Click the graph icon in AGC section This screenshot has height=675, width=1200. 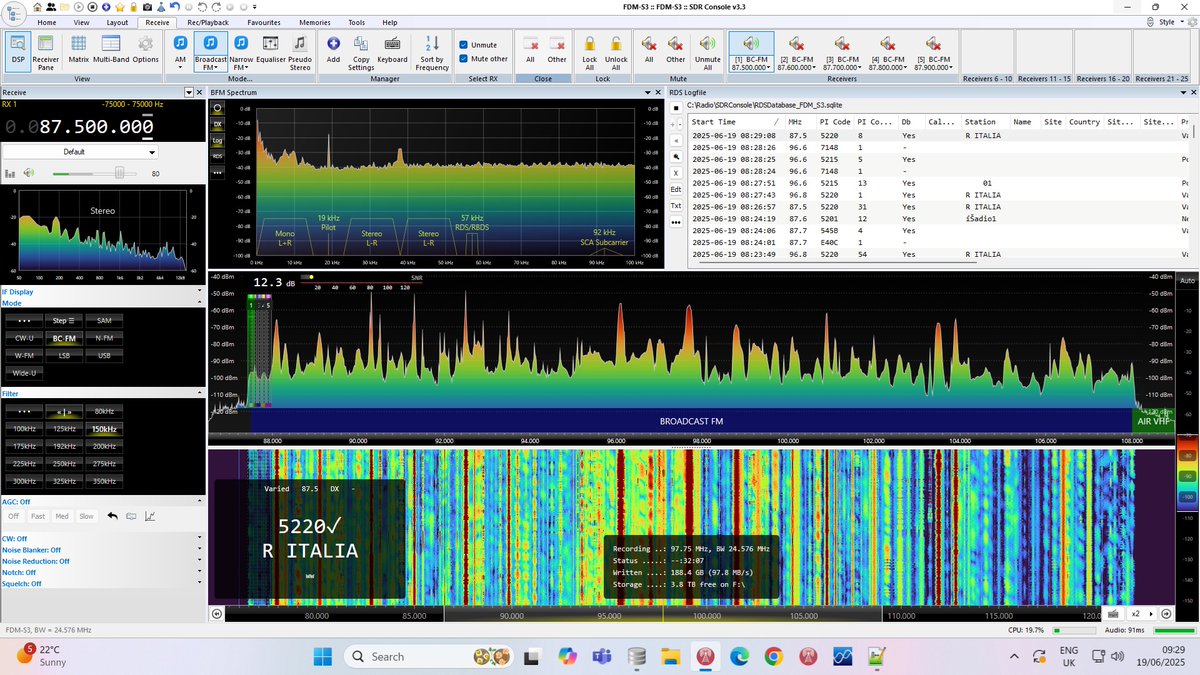(x=150, y=516)
